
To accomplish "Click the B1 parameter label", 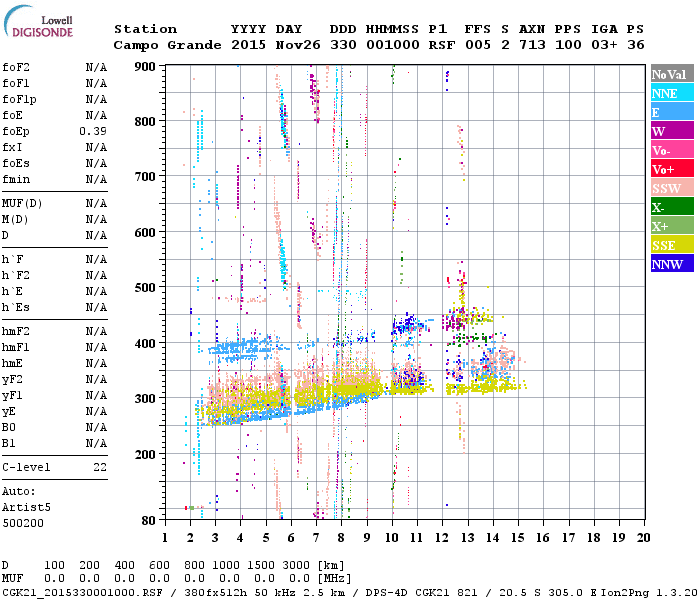I will 9,443.
